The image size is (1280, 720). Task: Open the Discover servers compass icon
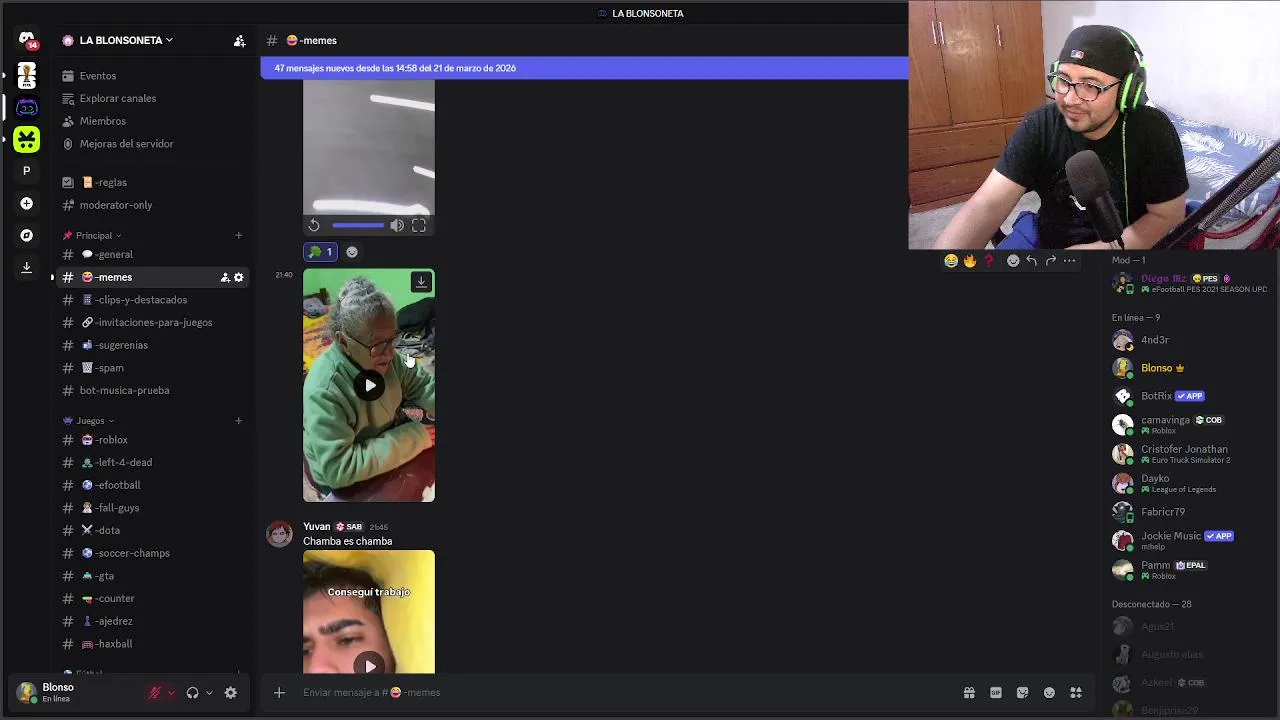[x=27, y=235]
